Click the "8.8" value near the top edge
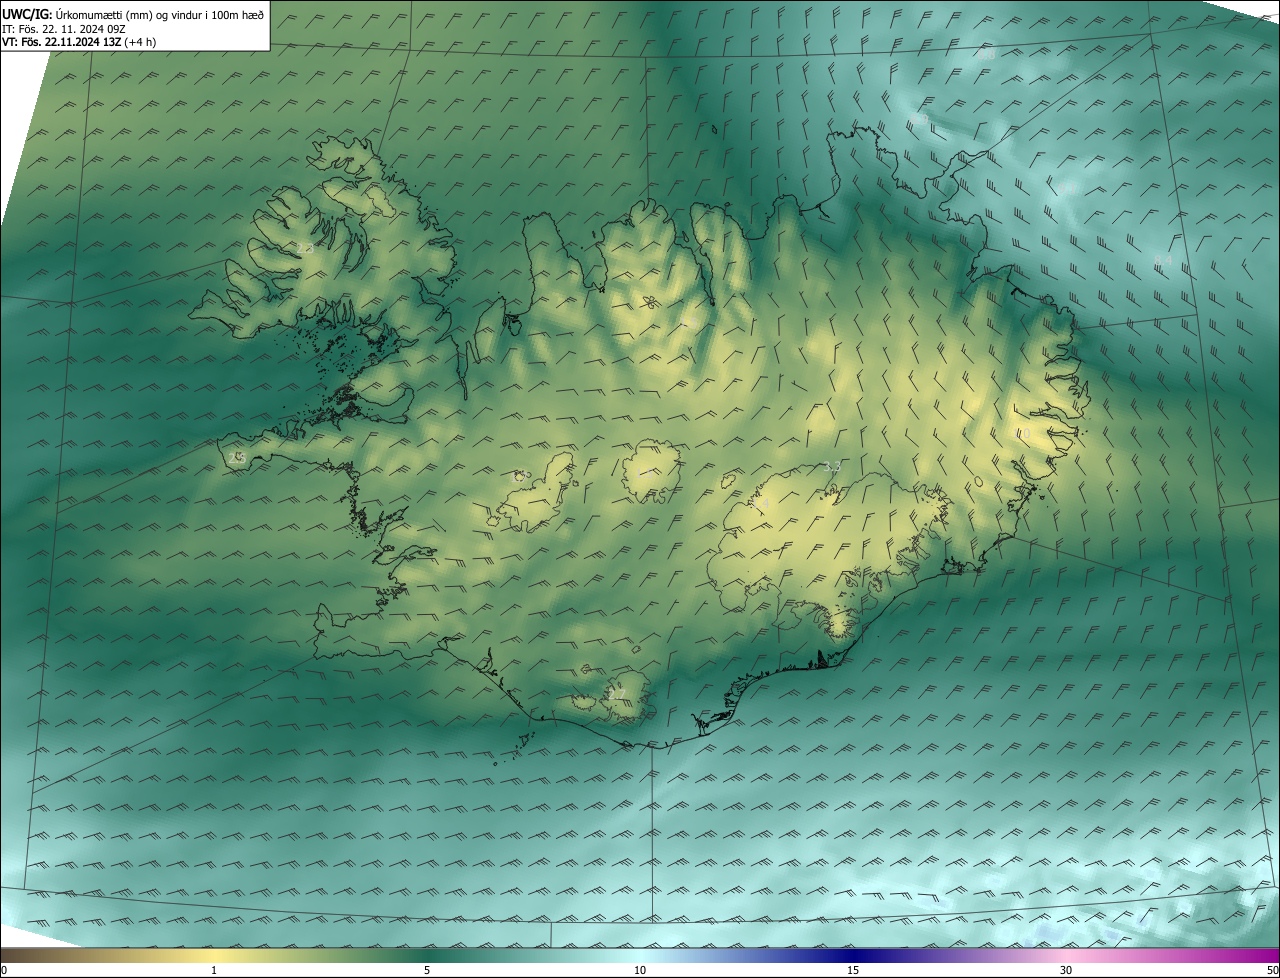The width and height of the screenshot is (1280, 978). [x=986, y=54]
